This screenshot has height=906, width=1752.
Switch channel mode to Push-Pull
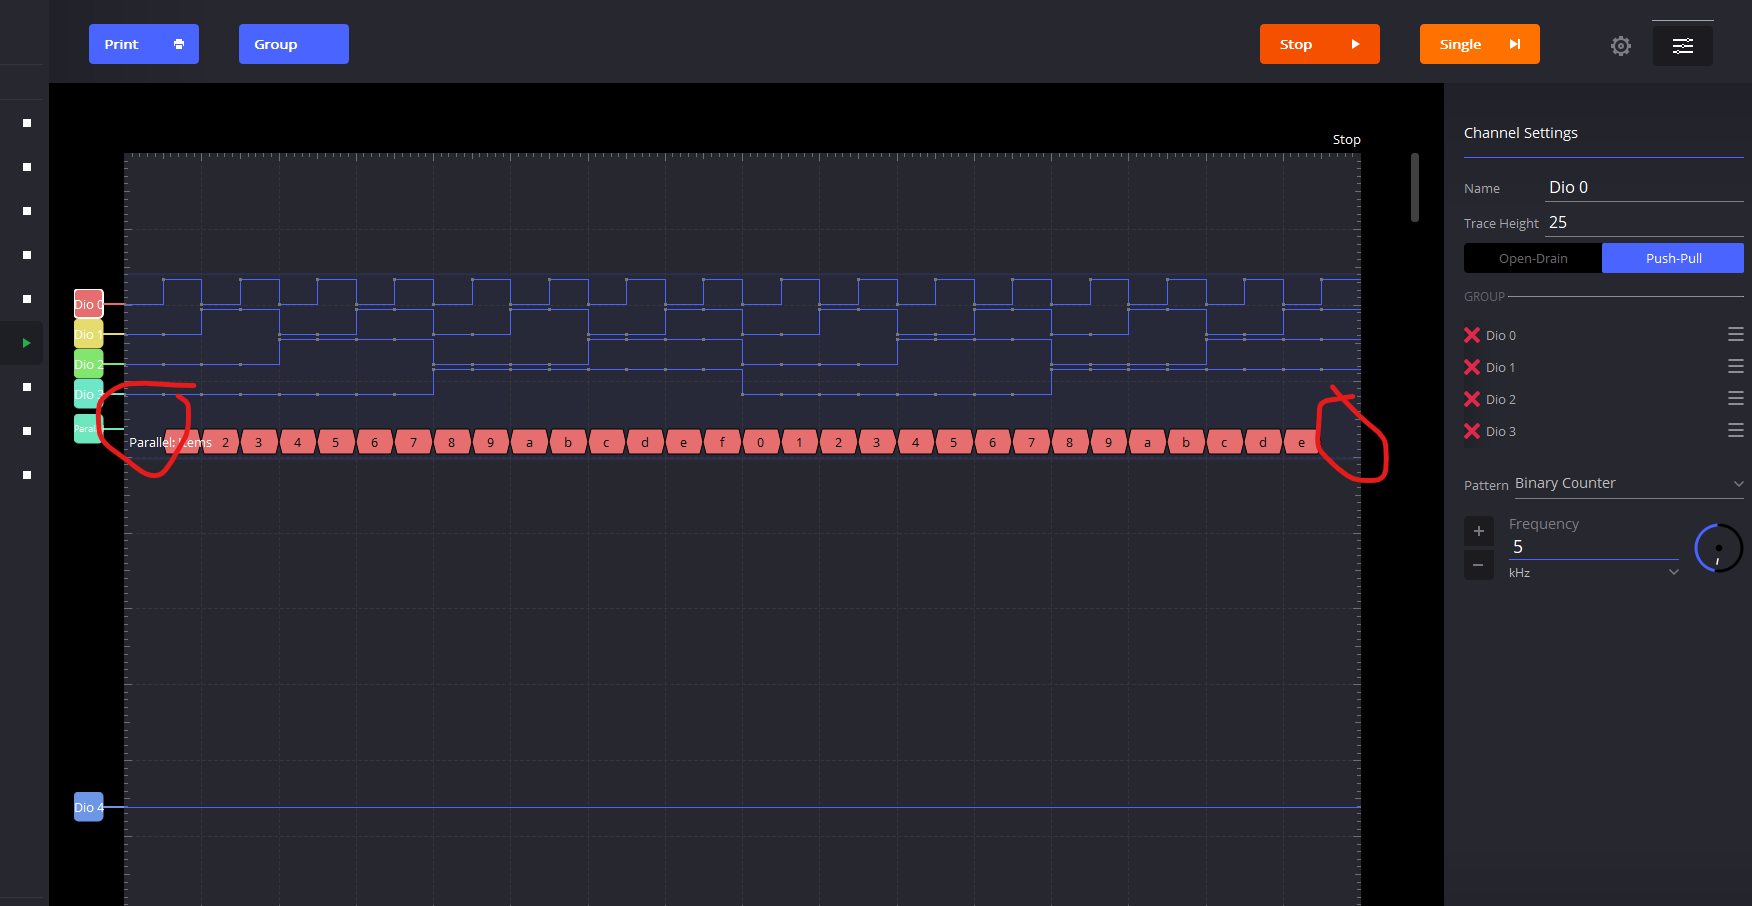(1672, 258)
